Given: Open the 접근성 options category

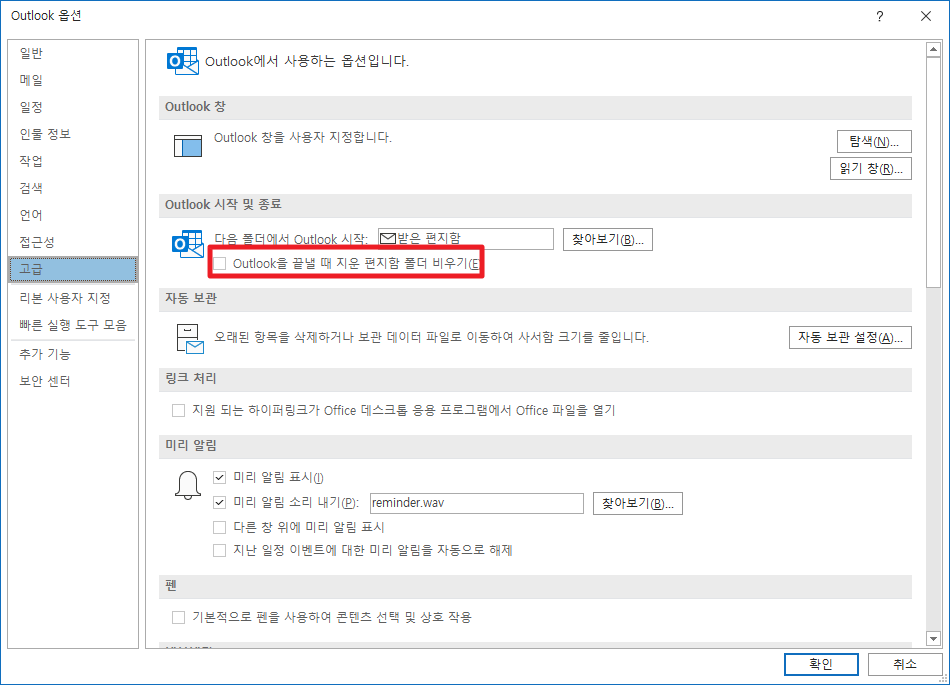Looking at the screenshot, I should point(73,242).
